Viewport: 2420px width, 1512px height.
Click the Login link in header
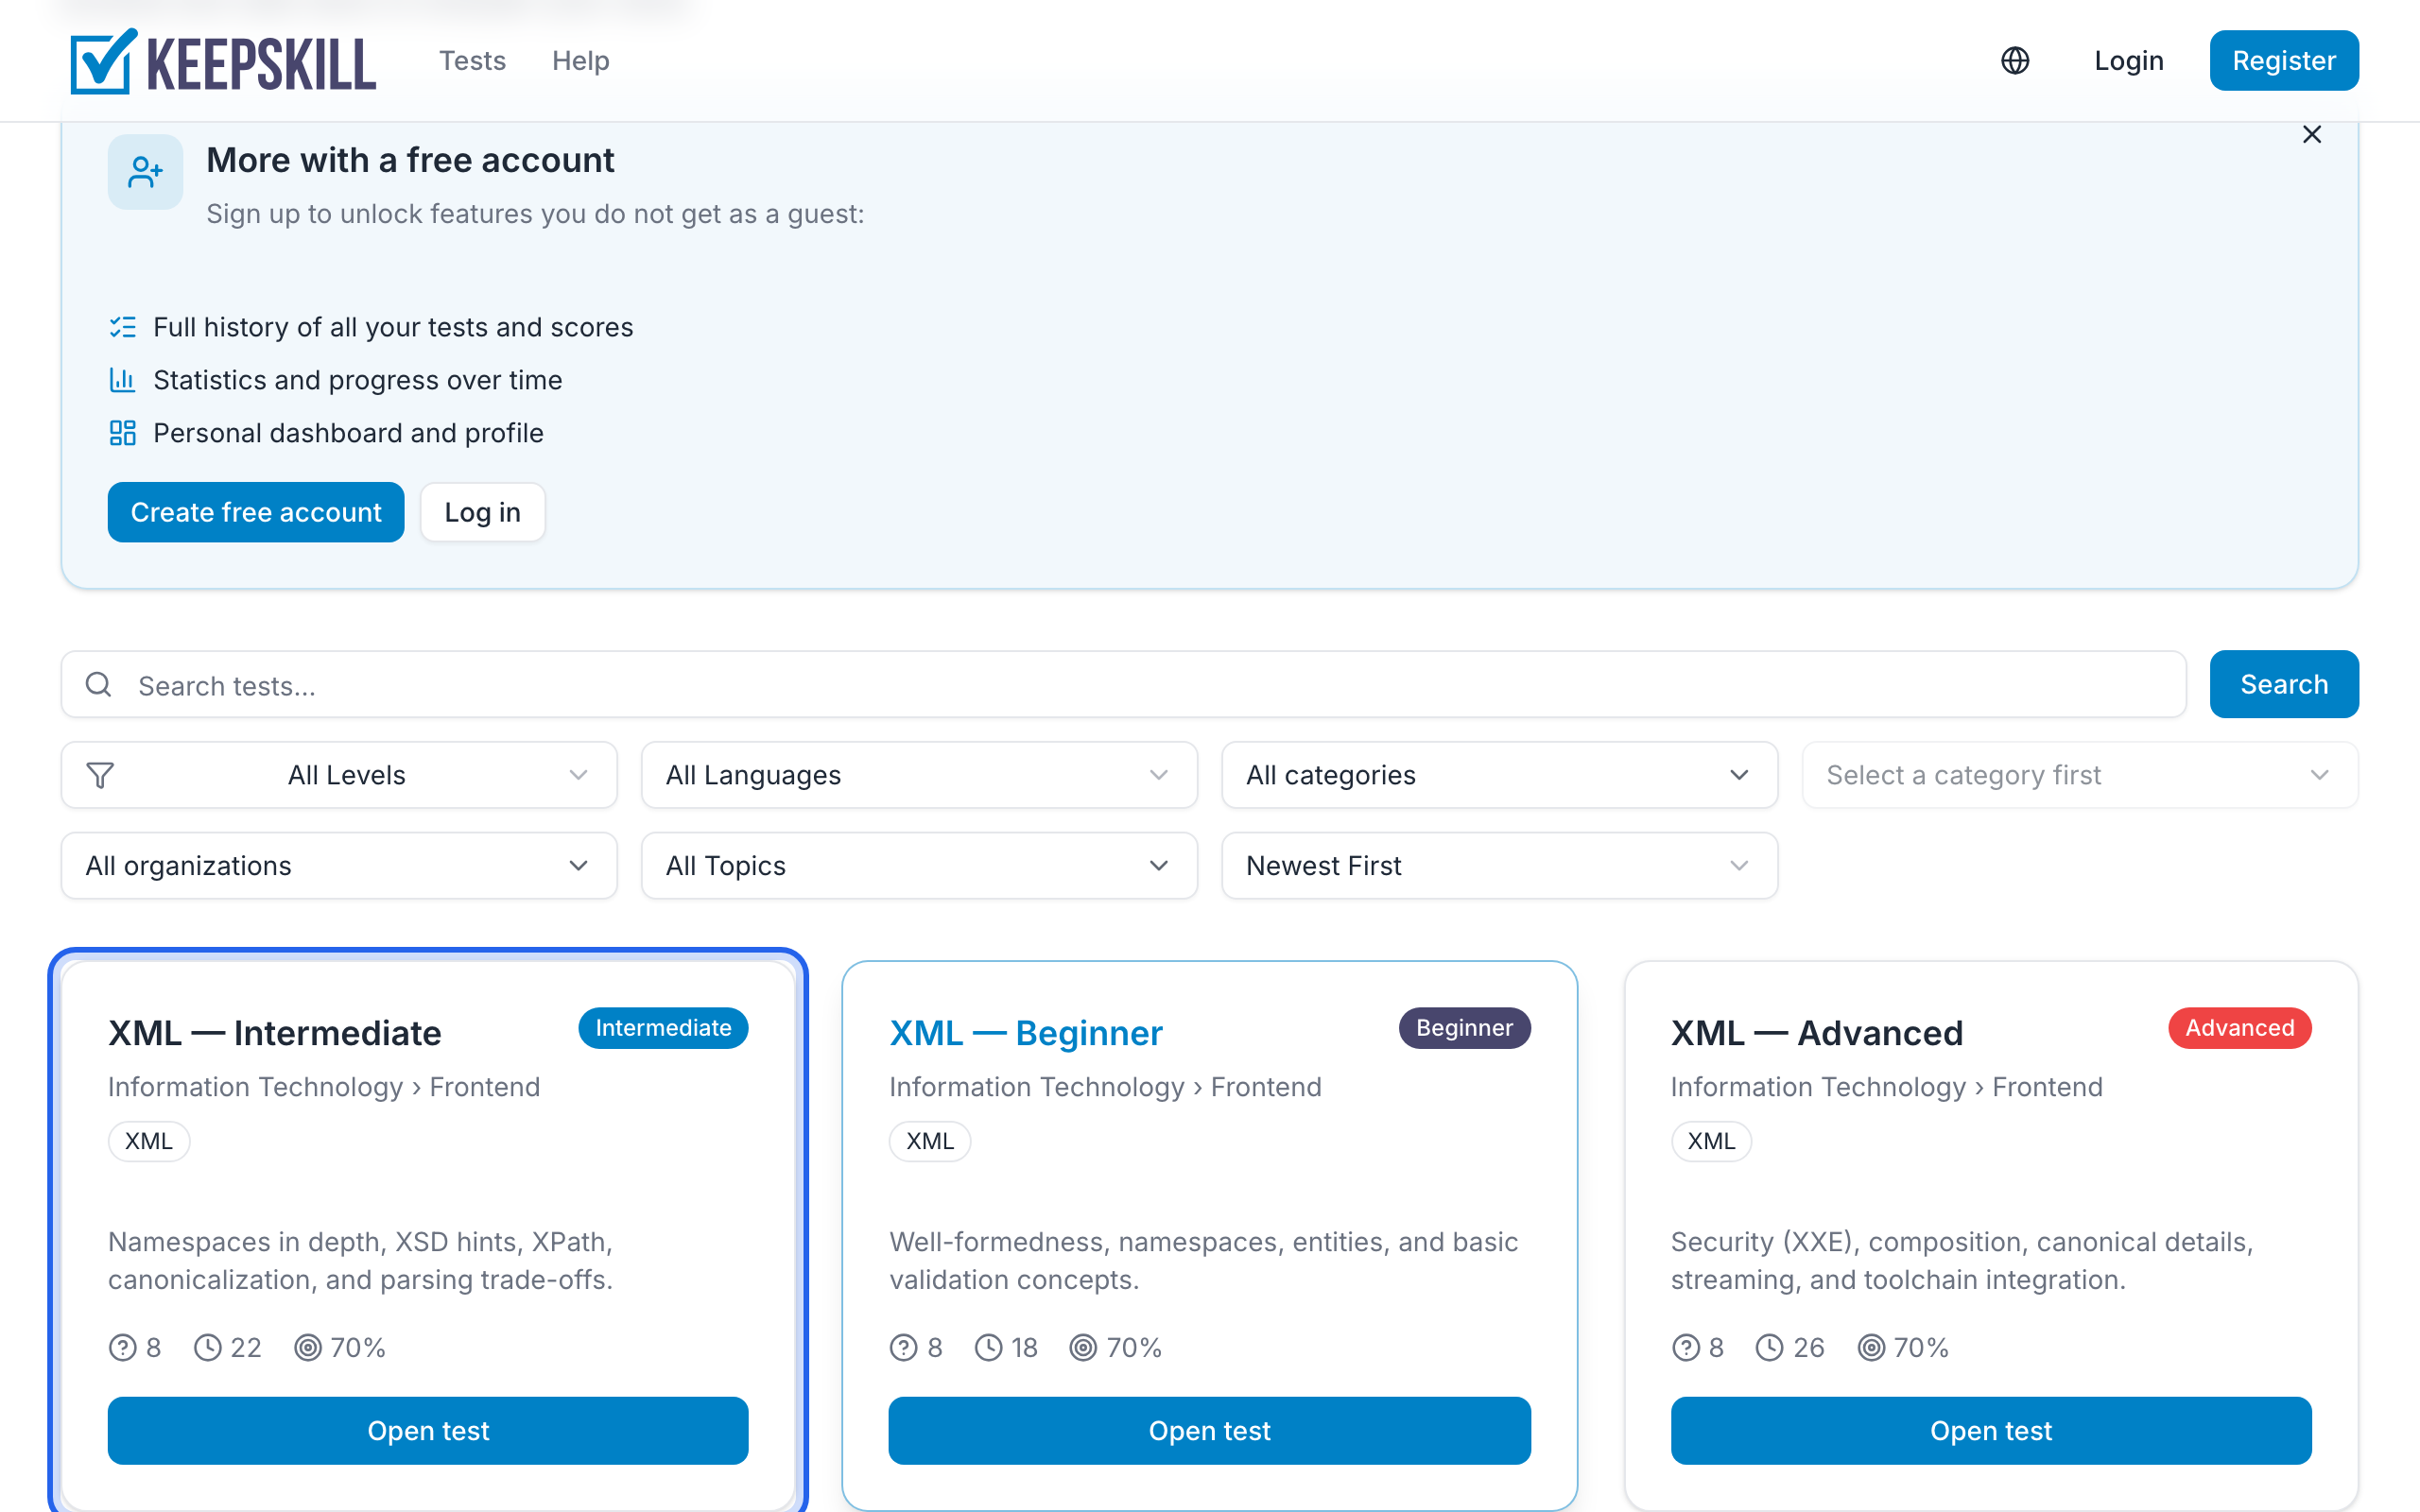pos(2128,61)
